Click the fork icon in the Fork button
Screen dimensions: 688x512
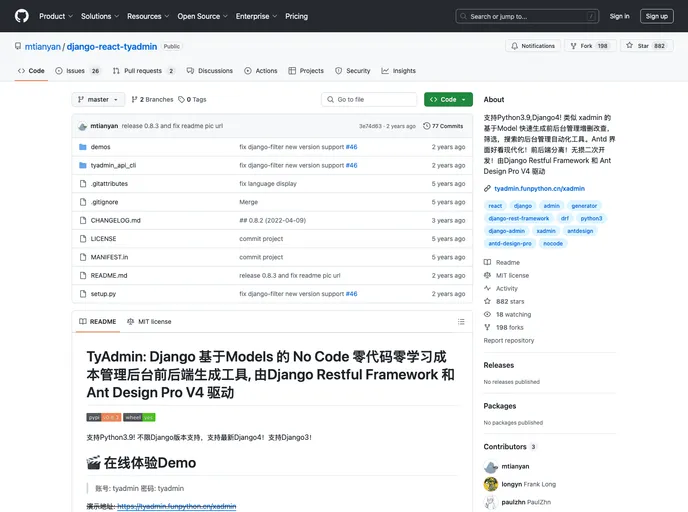coord(573,46)
